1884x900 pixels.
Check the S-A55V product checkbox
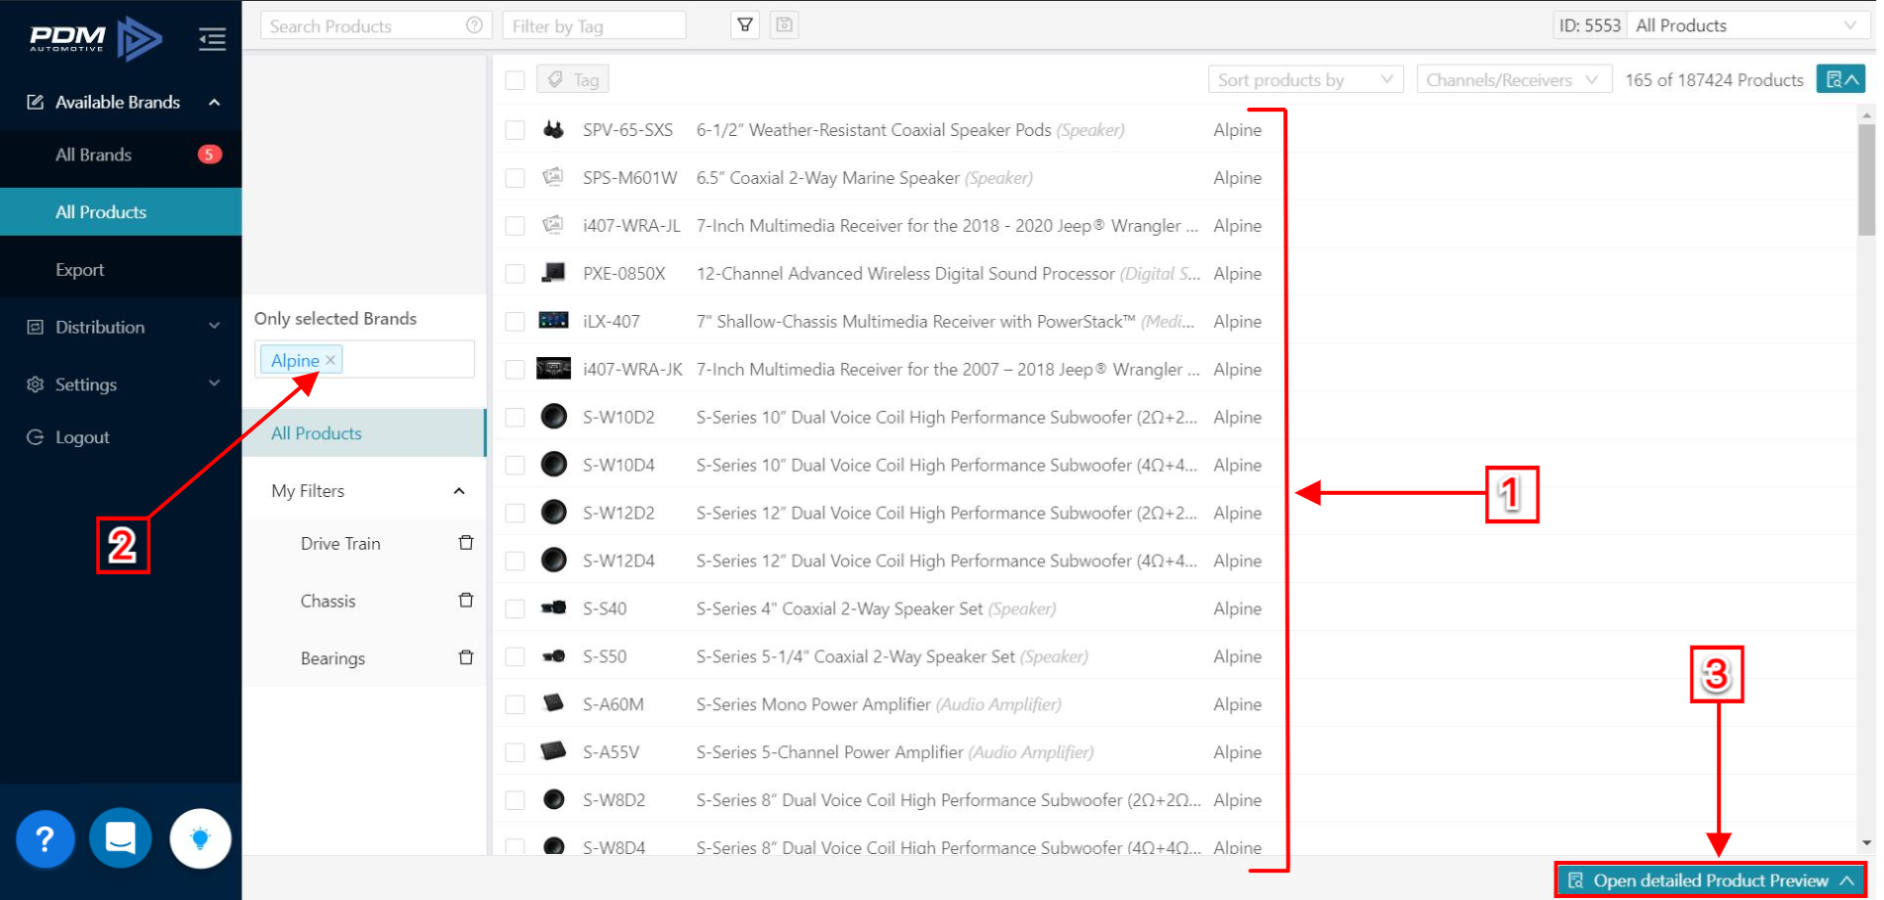[x=515, y=752]
